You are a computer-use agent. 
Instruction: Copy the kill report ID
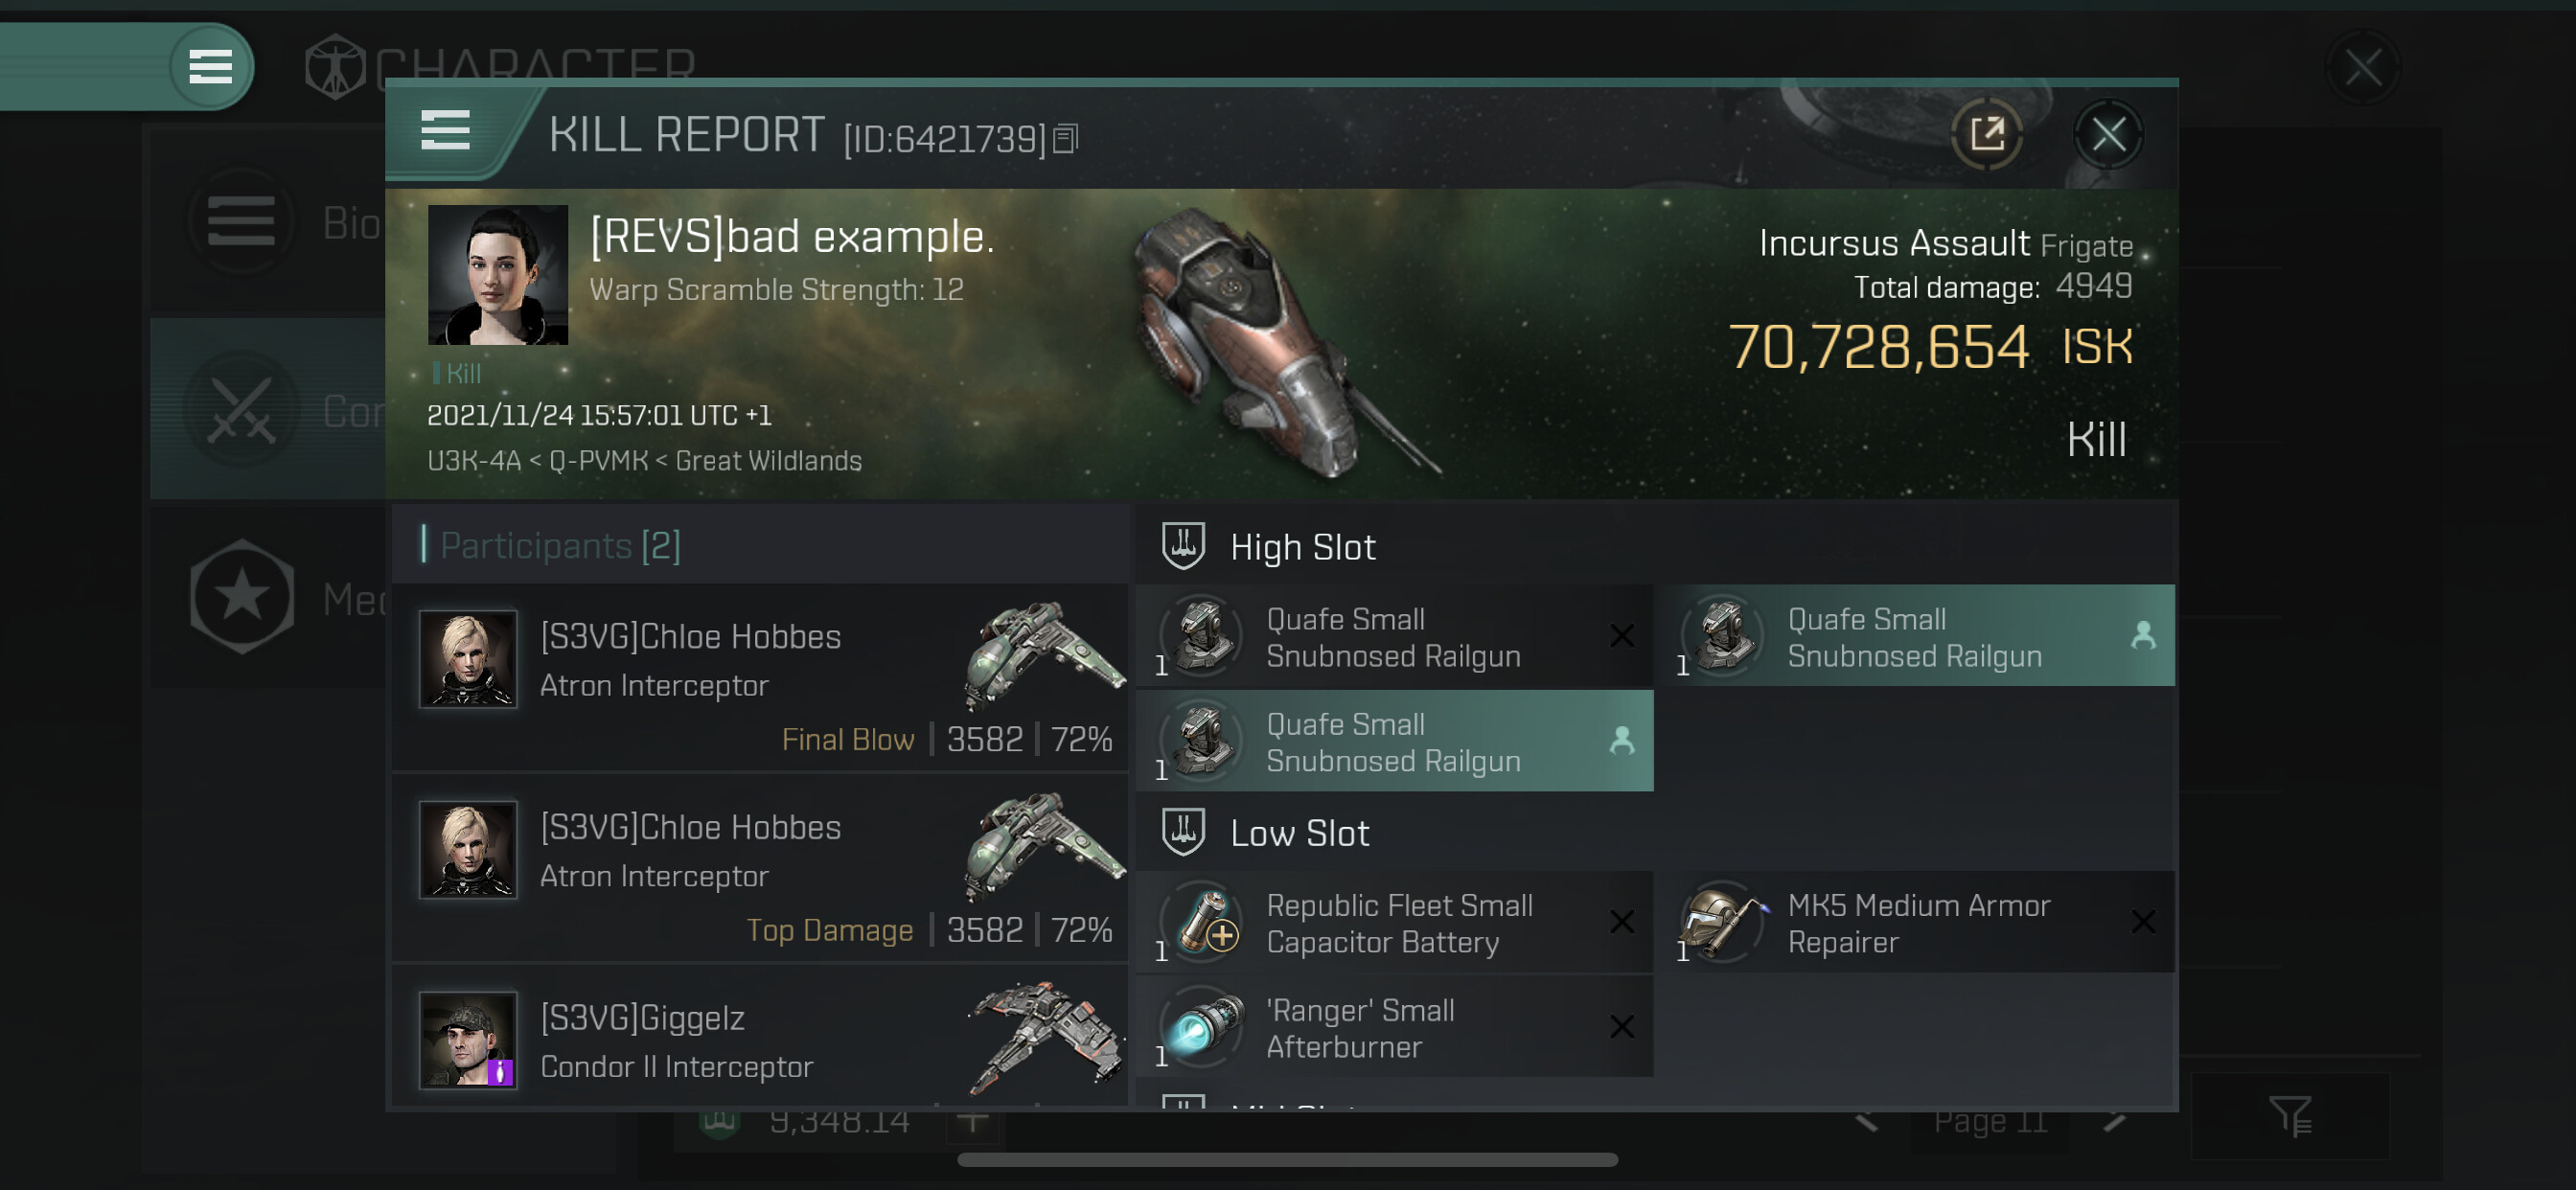1066,139
